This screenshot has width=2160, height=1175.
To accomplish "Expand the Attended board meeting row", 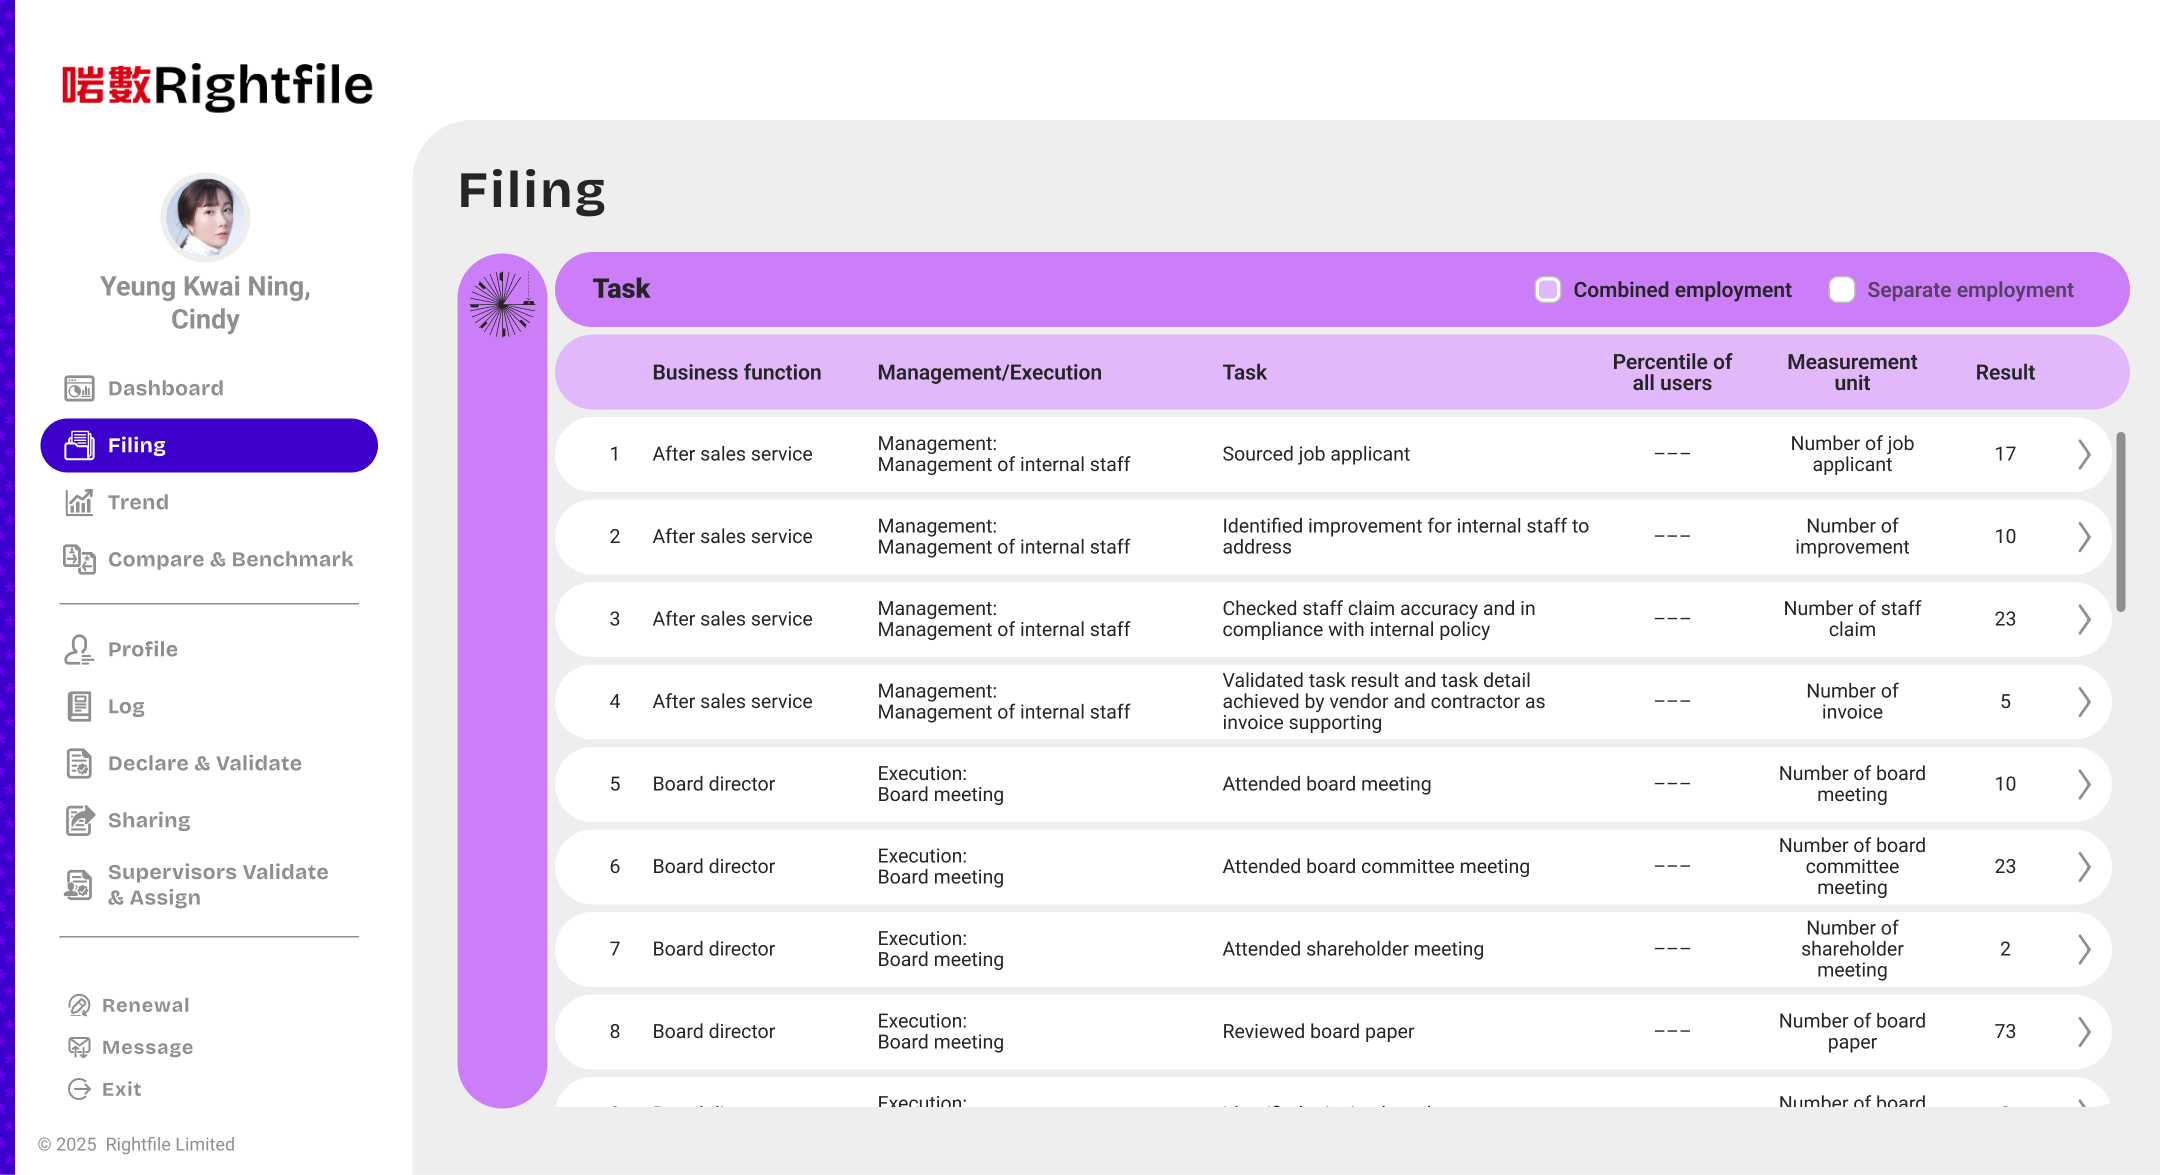I will (2085, 784).
